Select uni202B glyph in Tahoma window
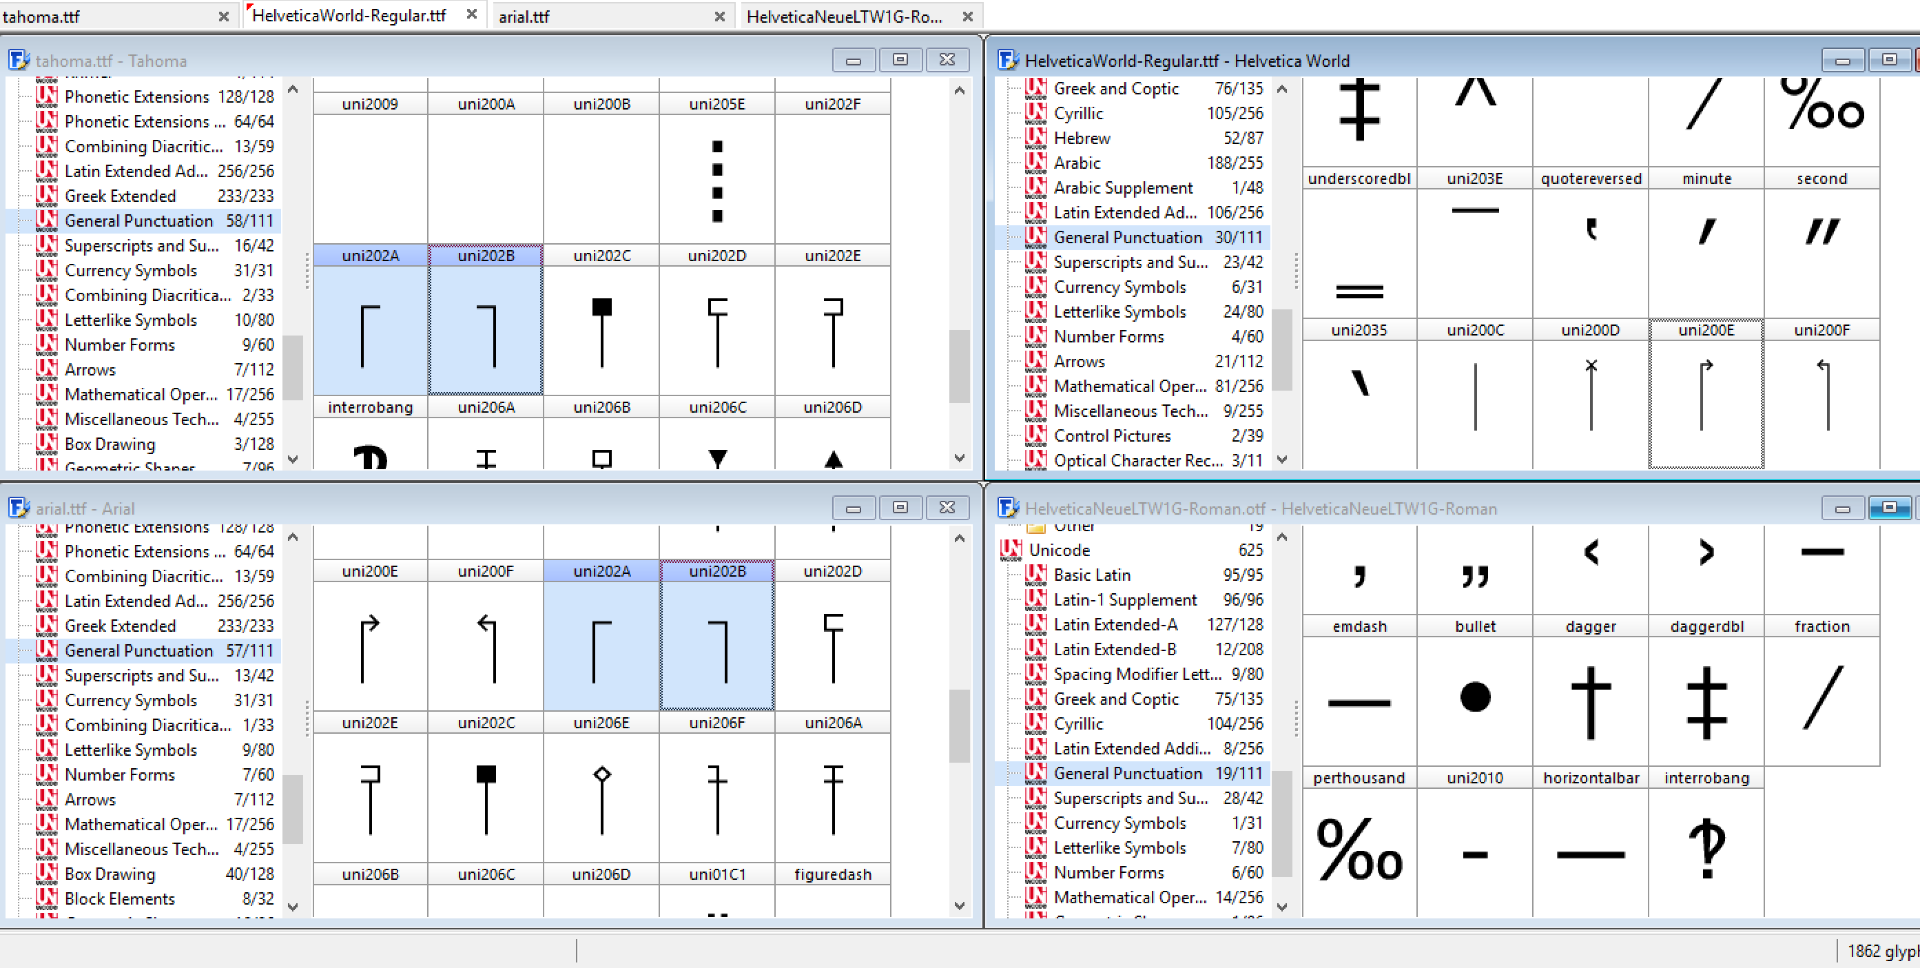The height and width of the screenshot is (968, 1920). click(486, 320)
